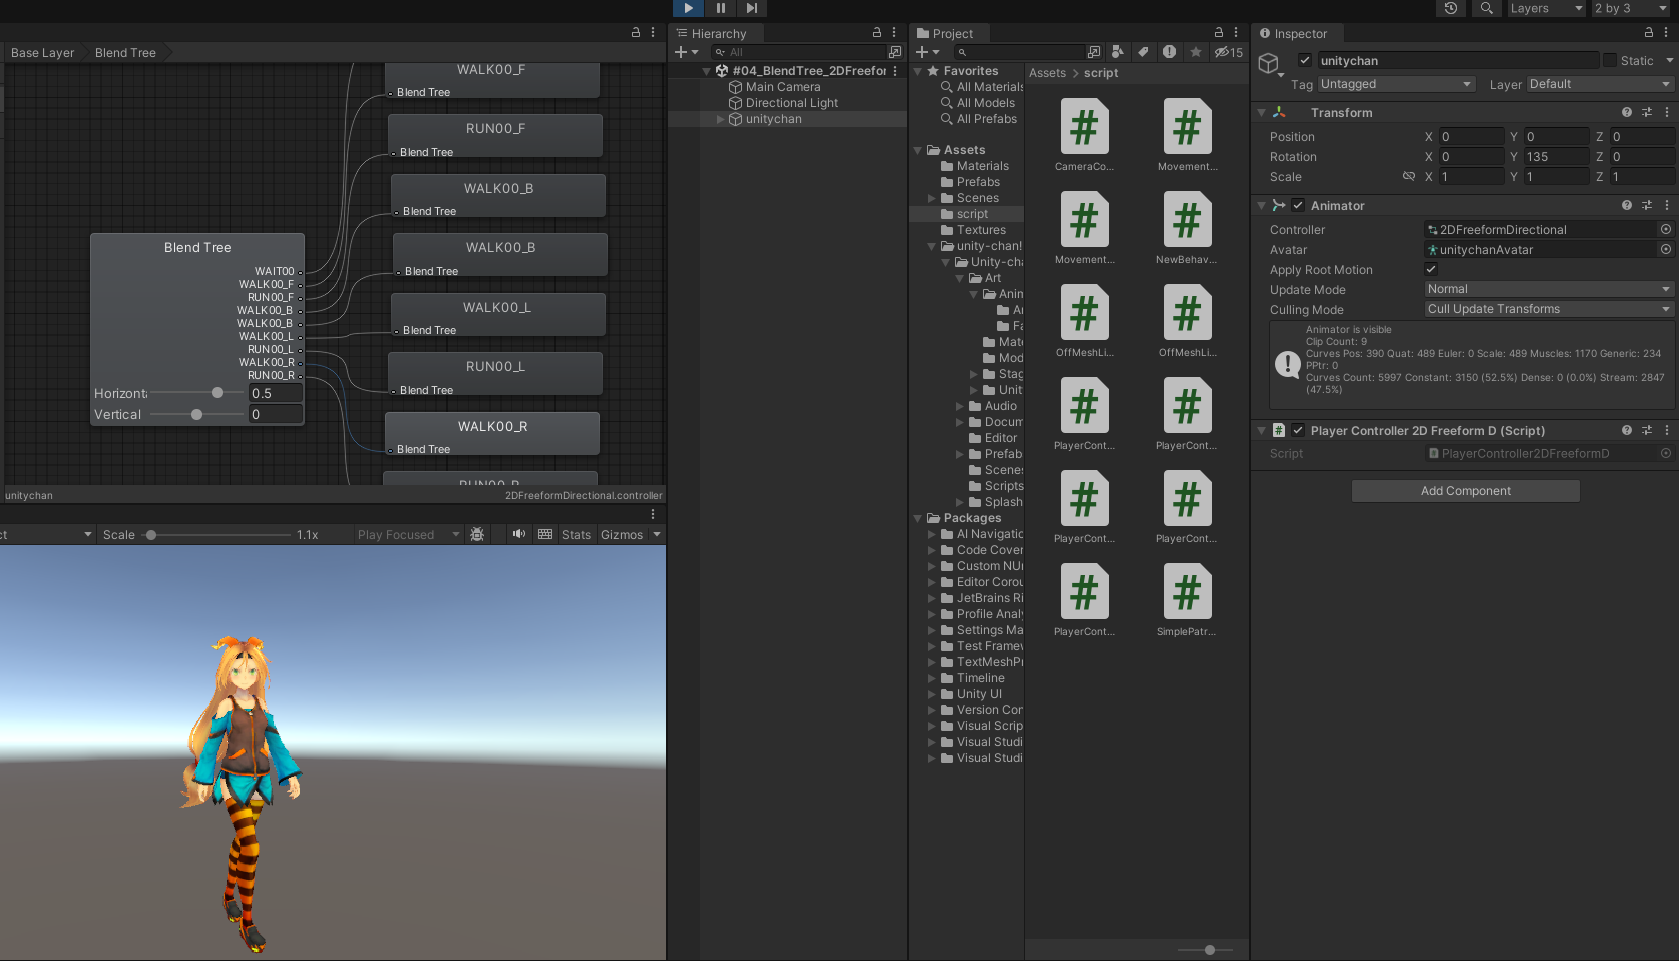Image resolution: width=1679 pixels, height=961 pixels.
Task: Toggle the Static checkbox
Action: coord(1610,60)
